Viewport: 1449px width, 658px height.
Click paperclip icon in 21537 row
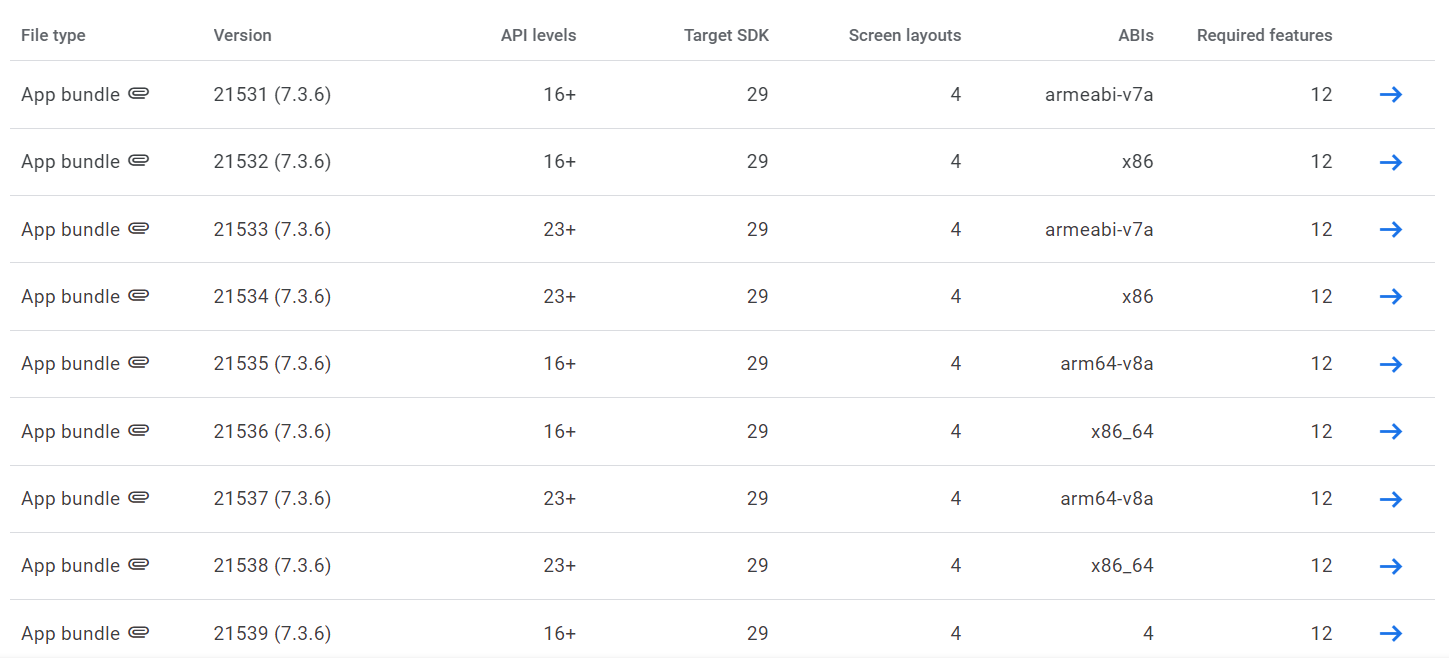[139, 498]
